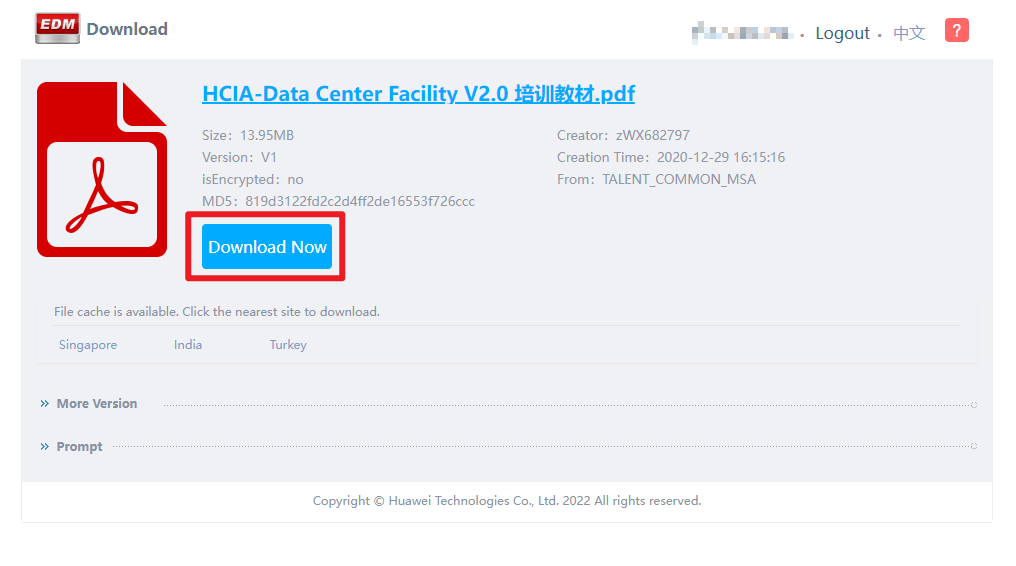Image resolution: width=1016 pixels, height=566 pixels.
Task: Click the Version: V1 text
Action: coord(239,157)
